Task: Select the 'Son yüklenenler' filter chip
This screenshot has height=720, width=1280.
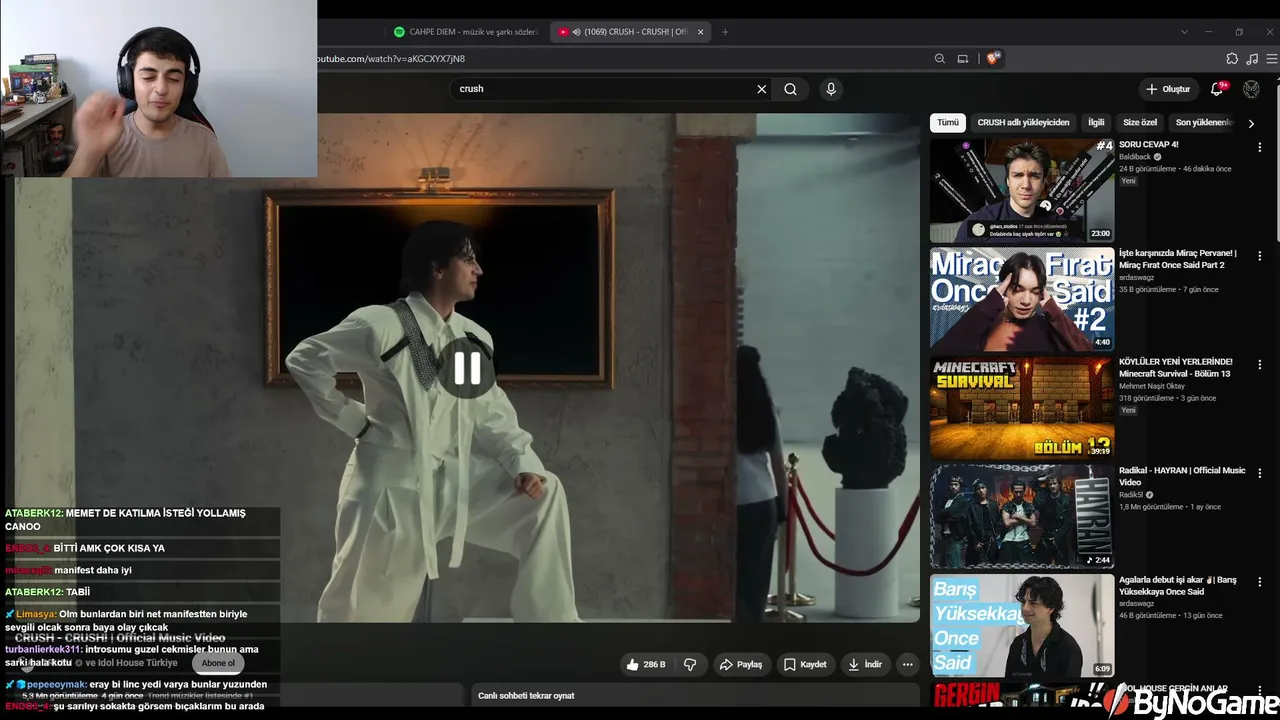Action: (1204, 123)
